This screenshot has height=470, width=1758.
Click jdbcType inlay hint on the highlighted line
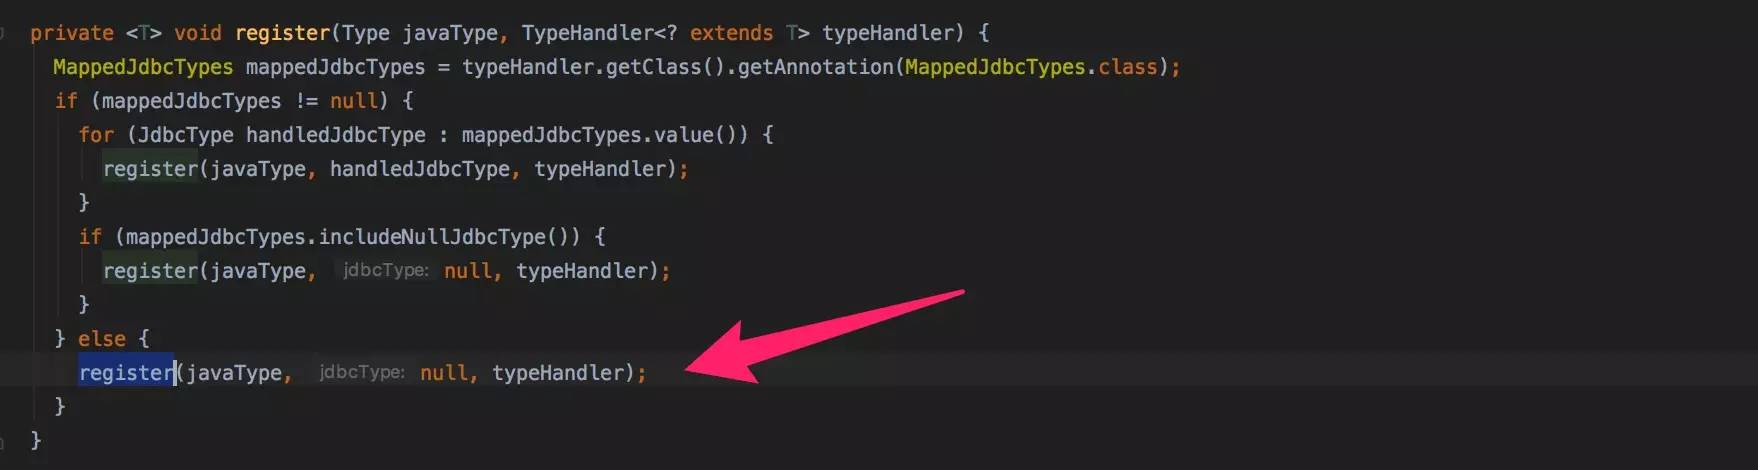361,373
